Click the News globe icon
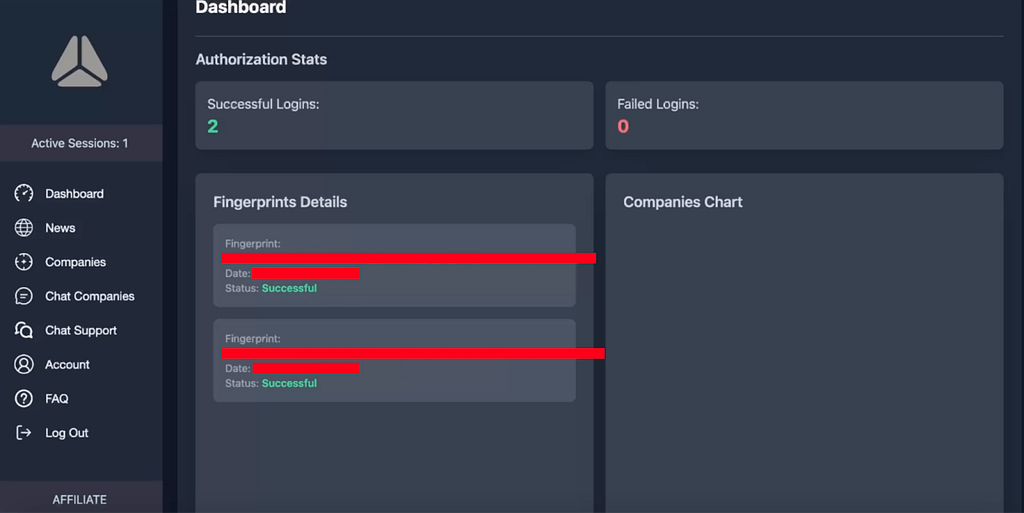 (x=24, y=228)
